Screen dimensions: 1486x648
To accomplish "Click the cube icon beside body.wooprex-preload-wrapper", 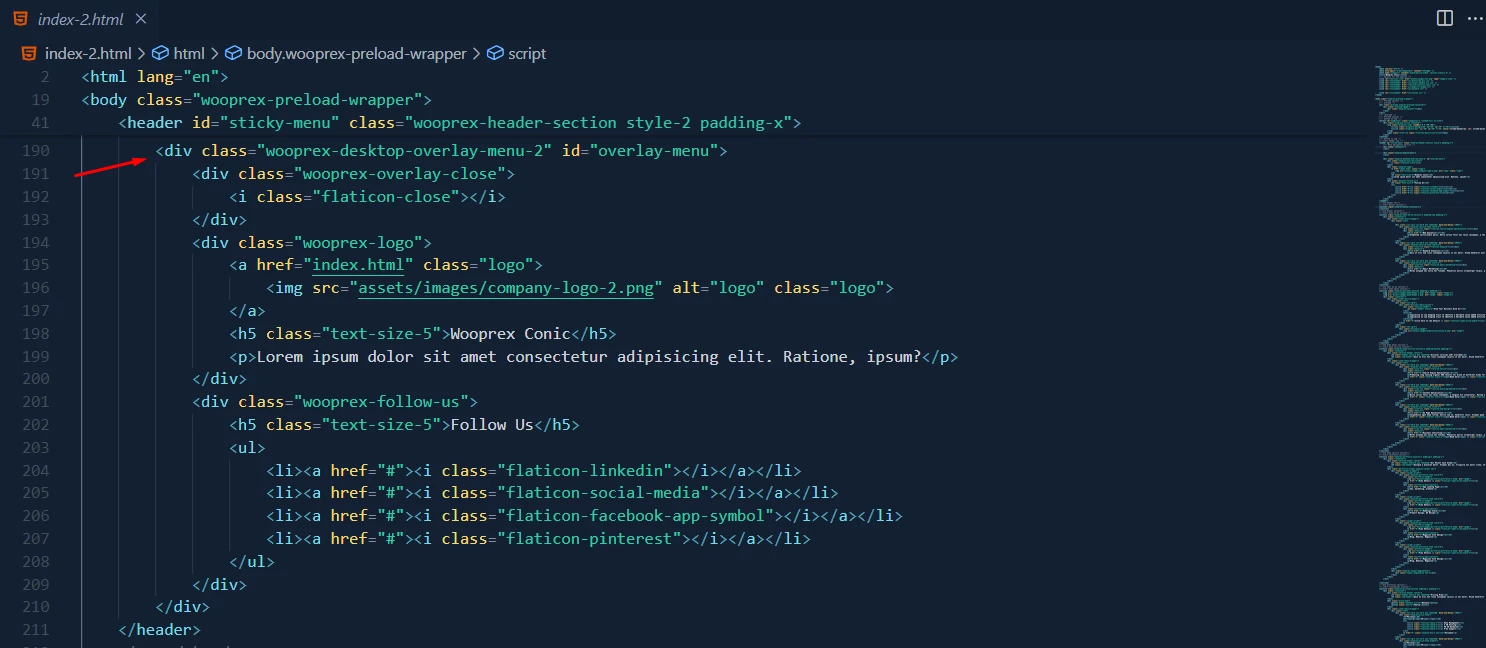I will [x=233, y=53].
